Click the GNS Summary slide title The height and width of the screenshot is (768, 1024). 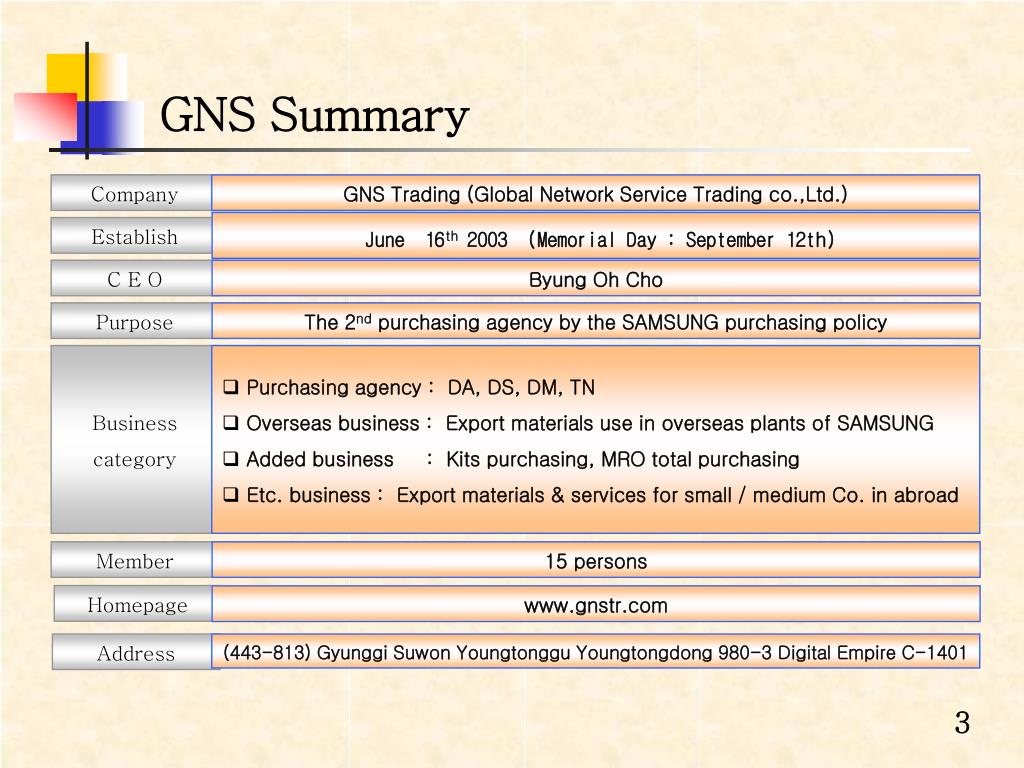(x=314, y=116)
